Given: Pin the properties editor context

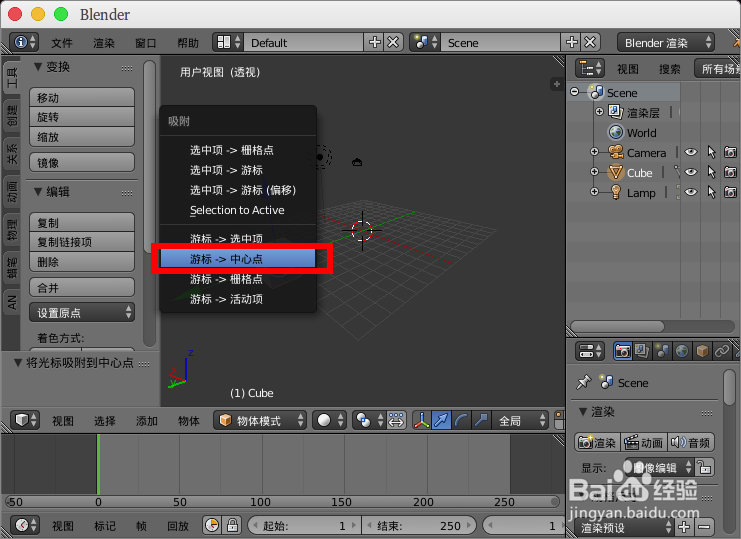Looking at the screenshot, I should point(584,382).
